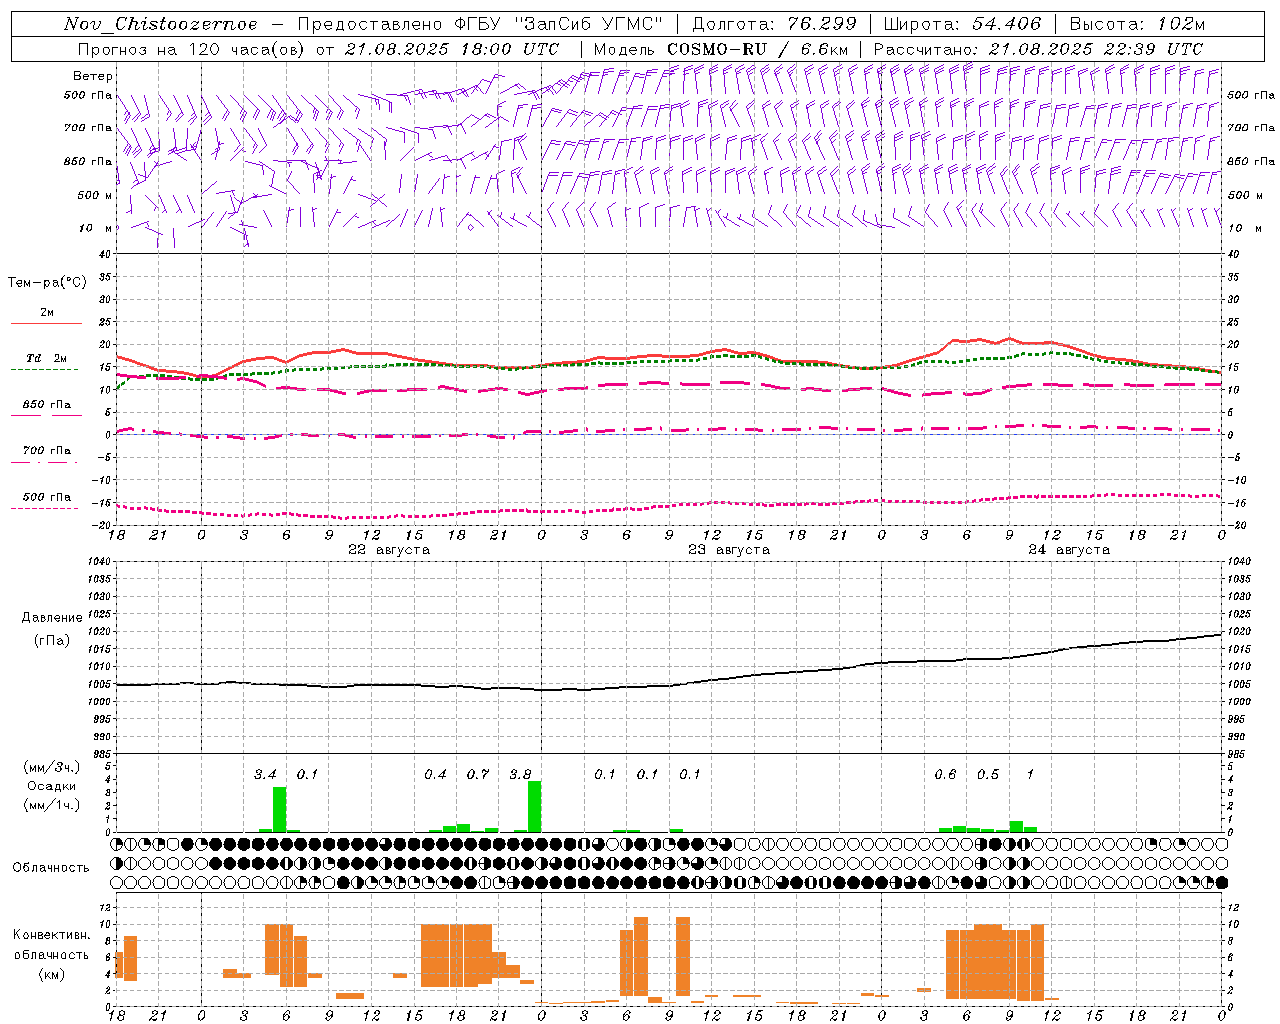The width and height of the screenshot is (1280, 1024).
Task: Click the Td 2м dew point legend entry
Action: tap(46, 358)
